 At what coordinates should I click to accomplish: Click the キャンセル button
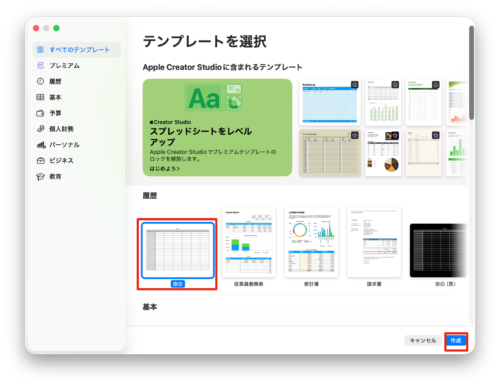click(x=423, y=341)
